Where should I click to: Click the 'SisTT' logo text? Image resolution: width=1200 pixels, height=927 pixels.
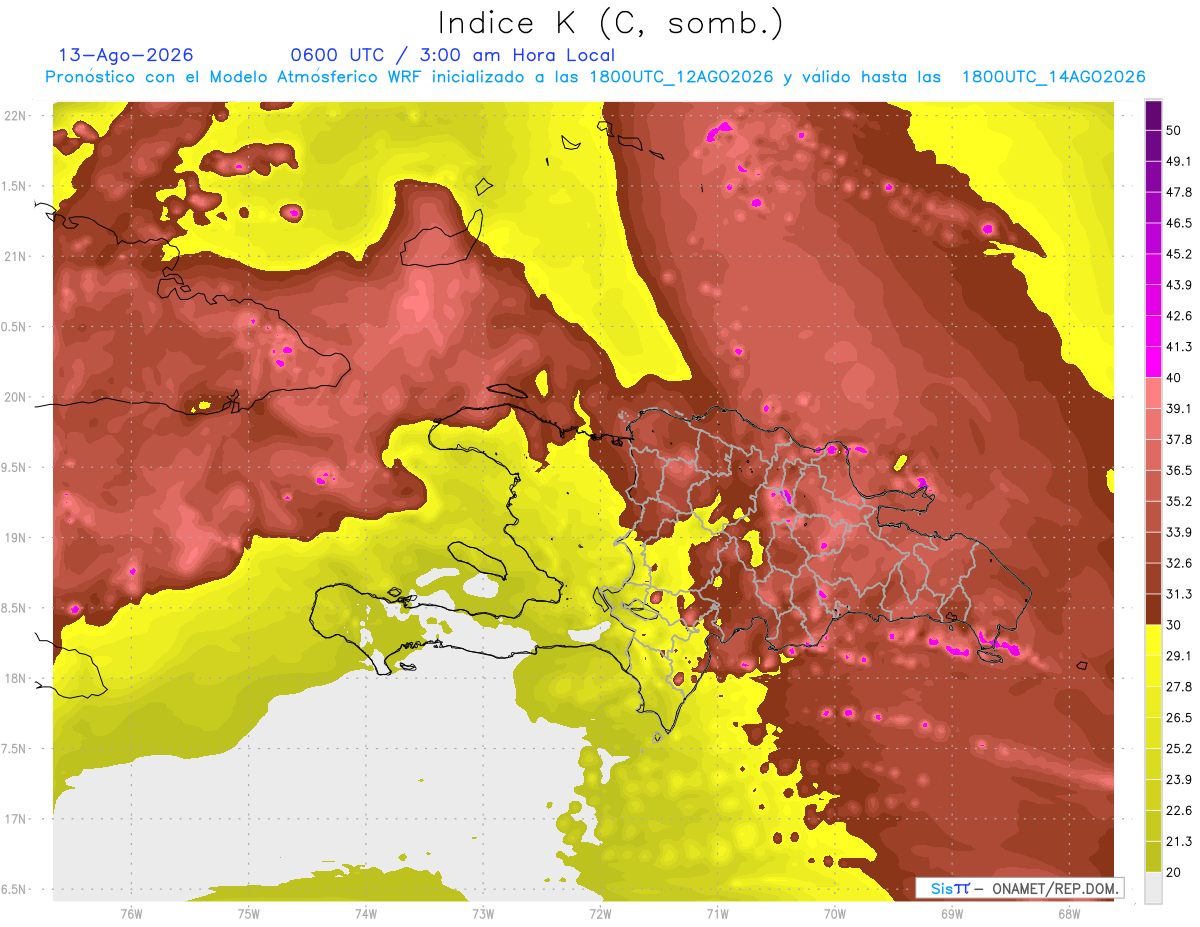pos(949,888)
